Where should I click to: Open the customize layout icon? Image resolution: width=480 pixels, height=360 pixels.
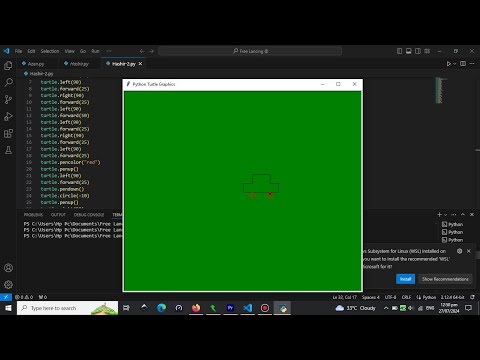(427, 51)
